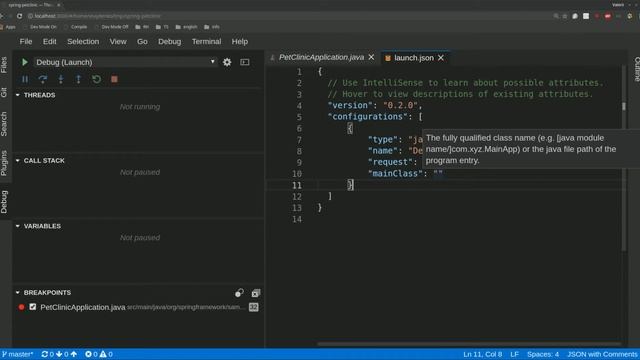640x360 pixels.
Task: Open the Help menu
Action: (240, 42)
